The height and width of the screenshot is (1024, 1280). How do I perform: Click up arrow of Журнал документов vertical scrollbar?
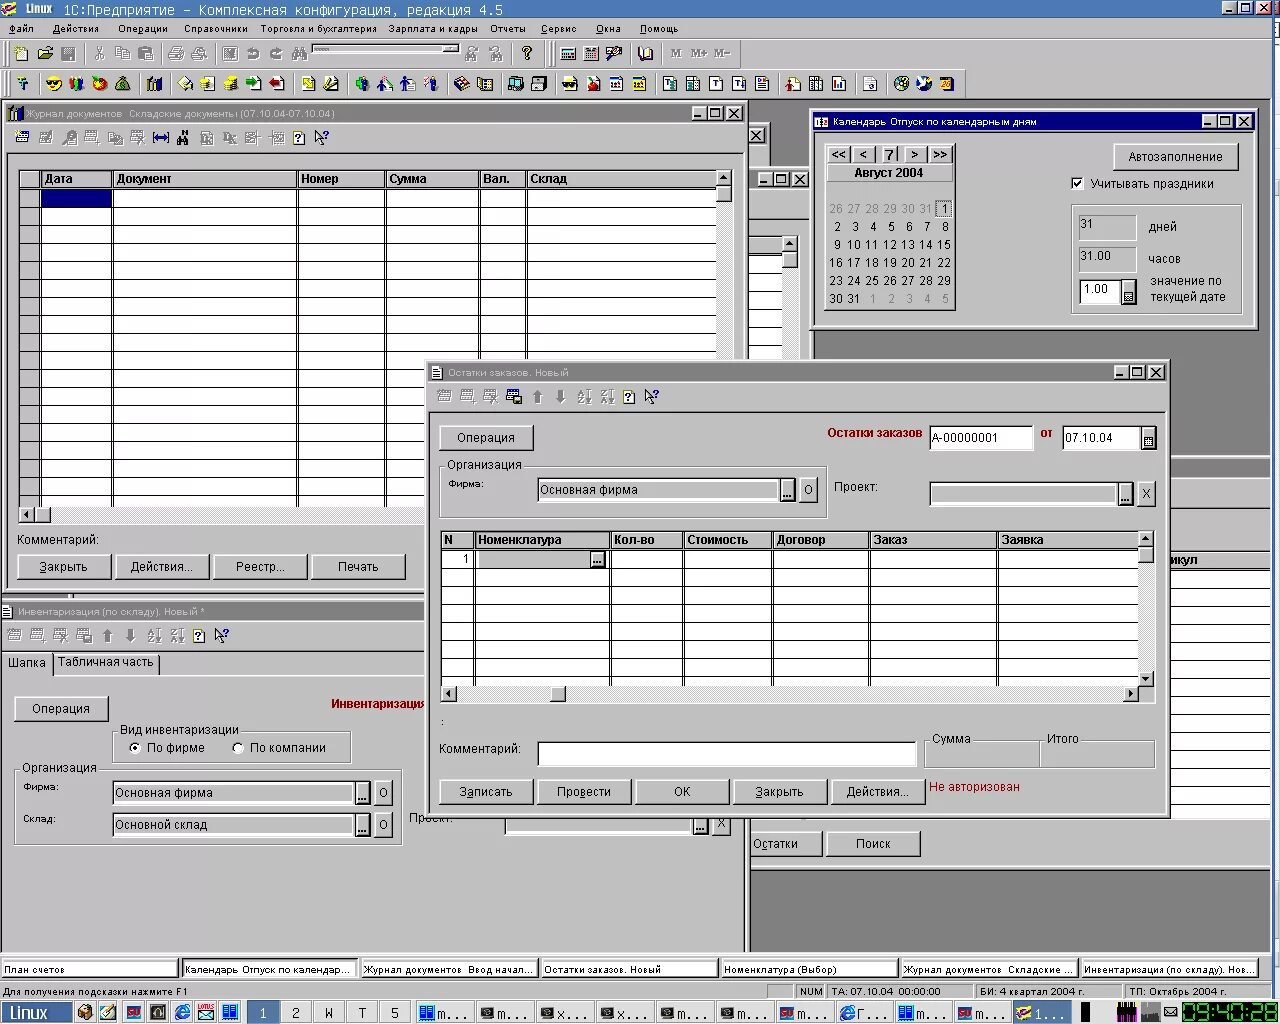[x=724, y=178]
